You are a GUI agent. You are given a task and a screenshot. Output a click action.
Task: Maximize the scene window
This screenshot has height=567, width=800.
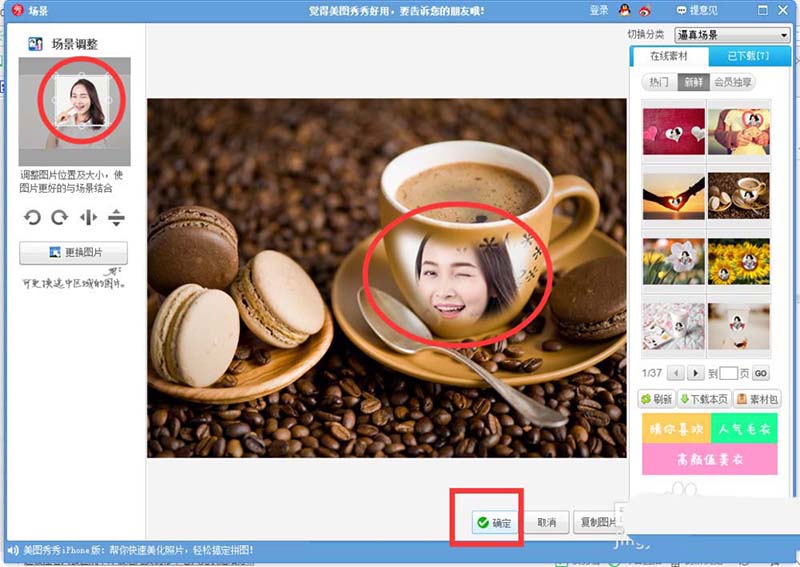coord(763,10)
